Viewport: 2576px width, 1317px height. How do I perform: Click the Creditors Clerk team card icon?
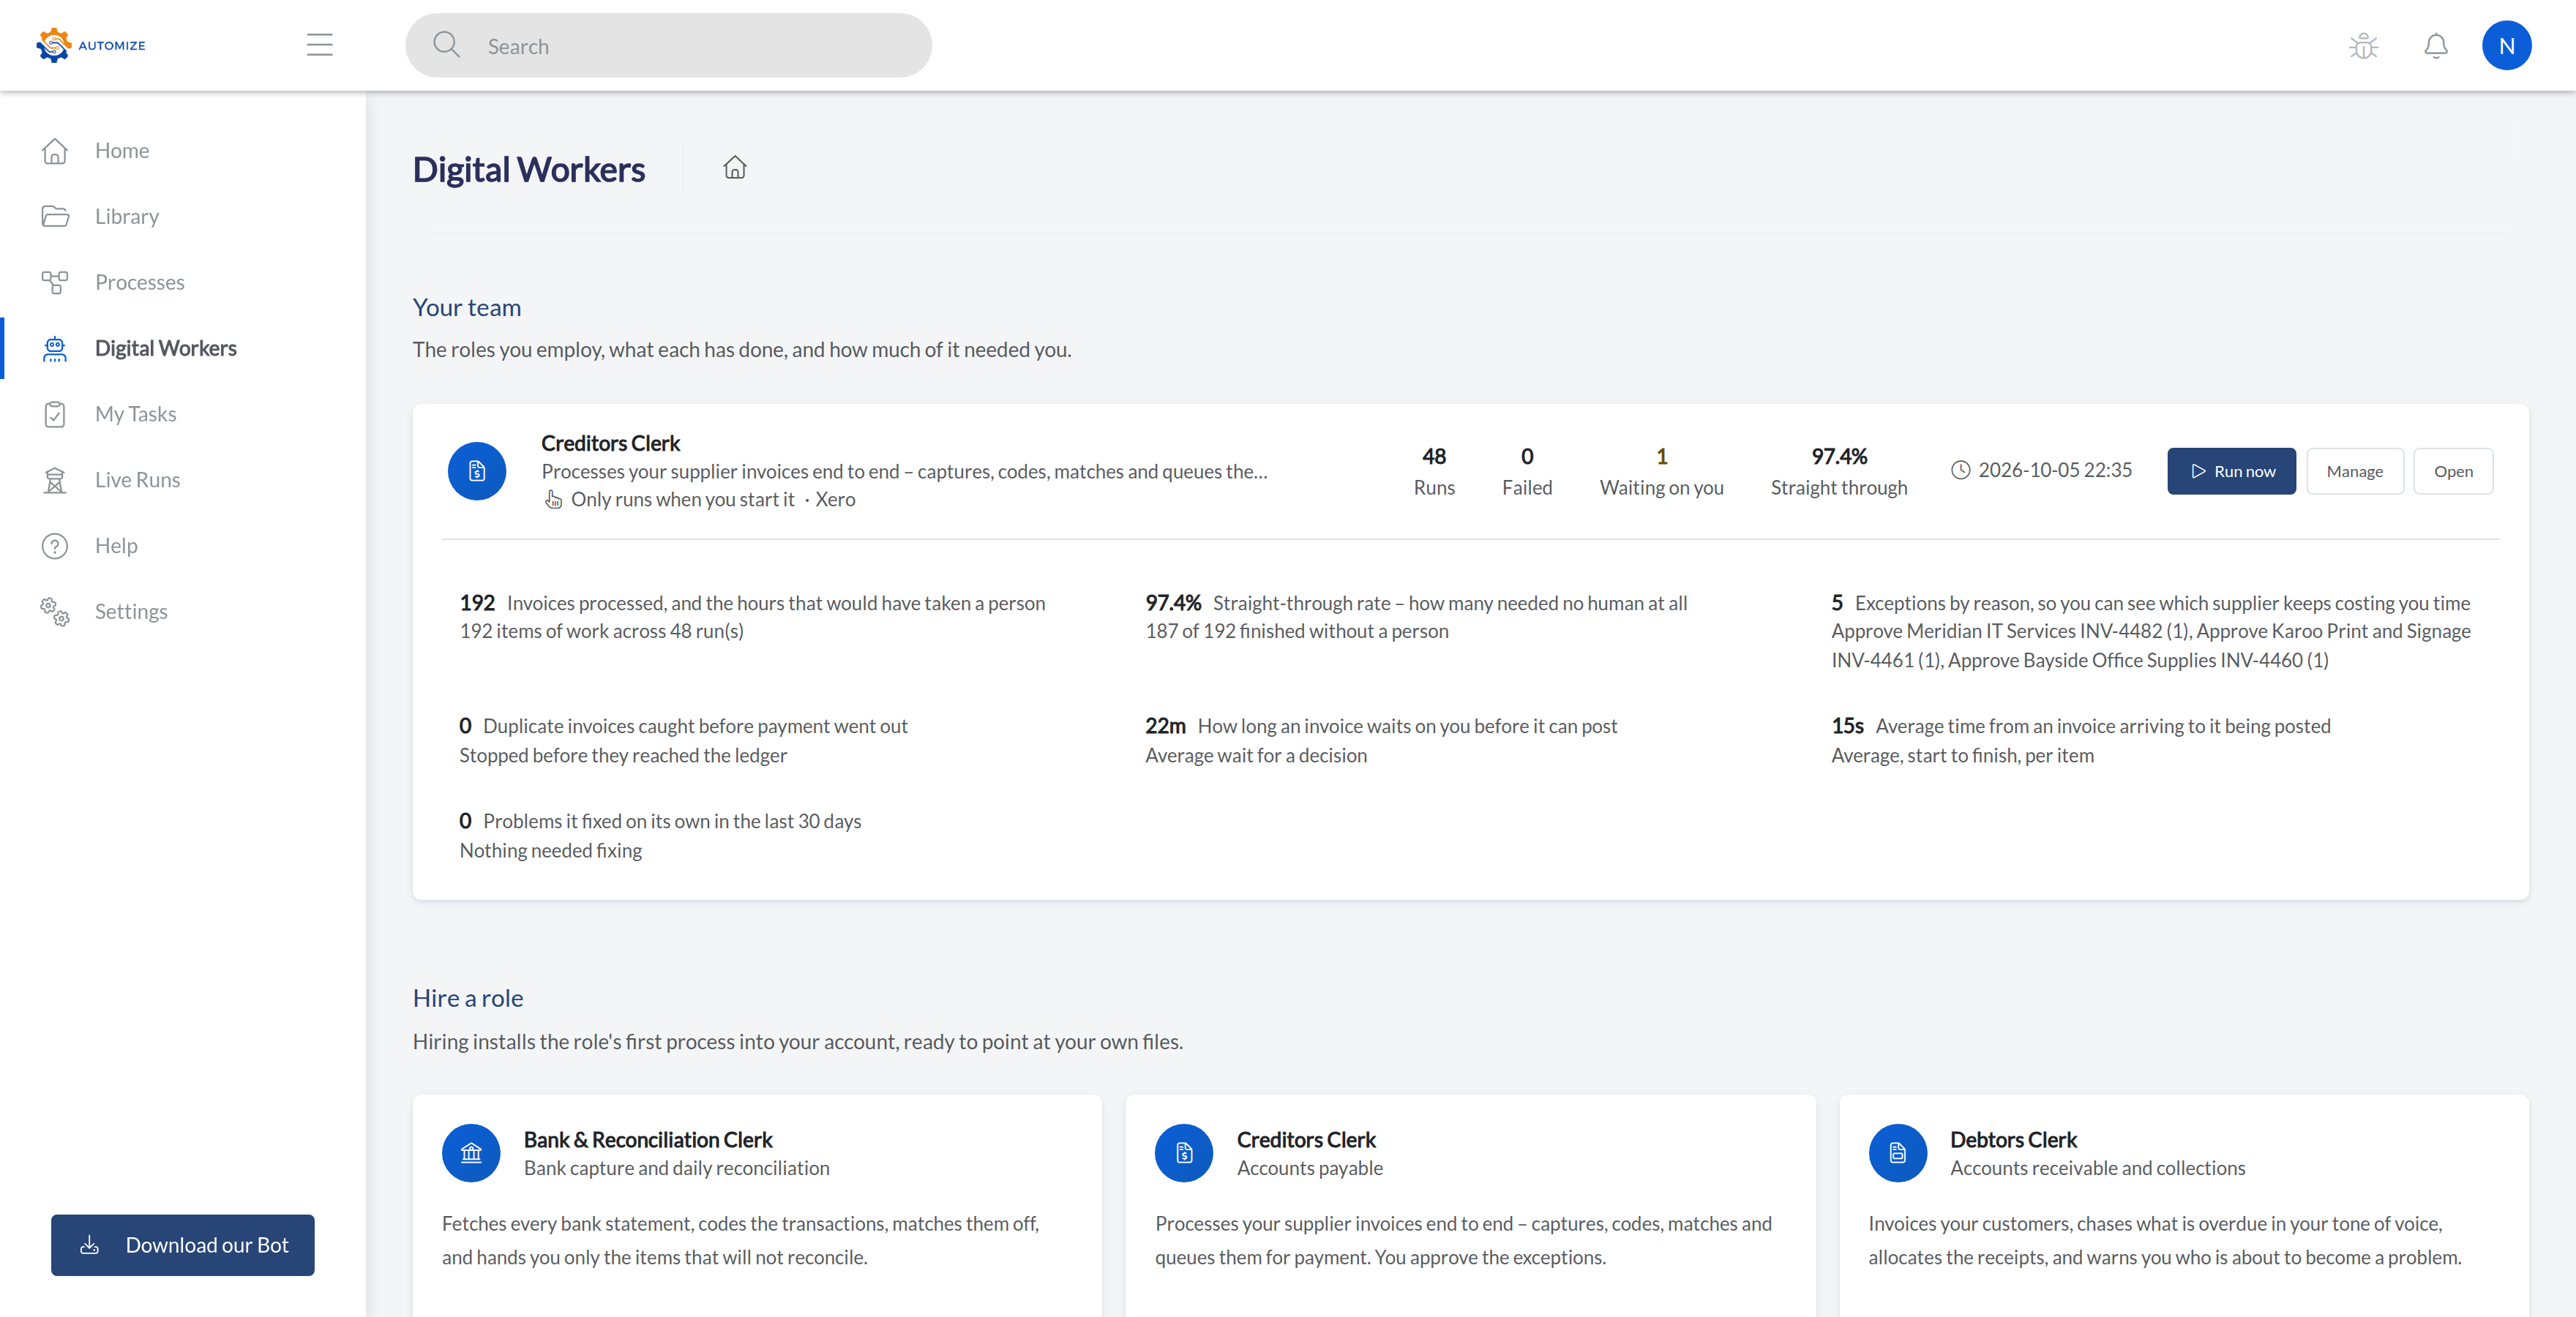pos(477,471)
